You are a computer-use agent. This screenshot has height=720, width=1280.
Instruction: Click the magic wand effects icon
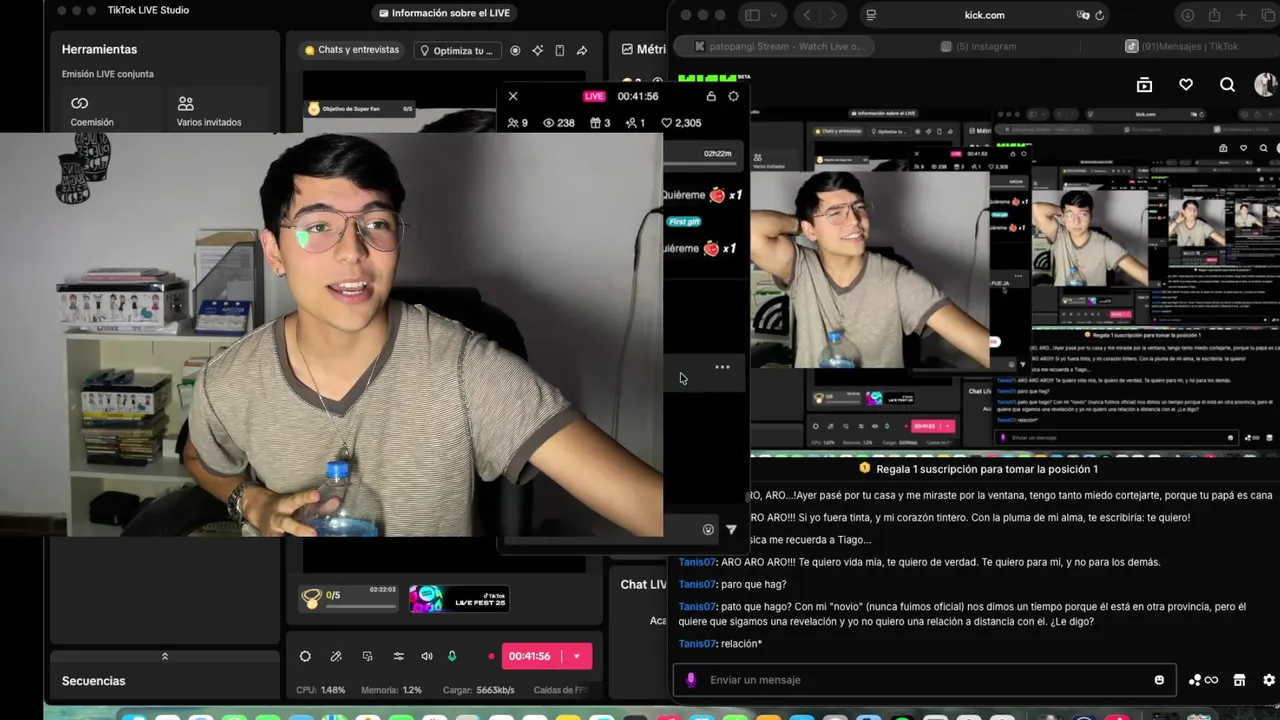coord(336,656)
